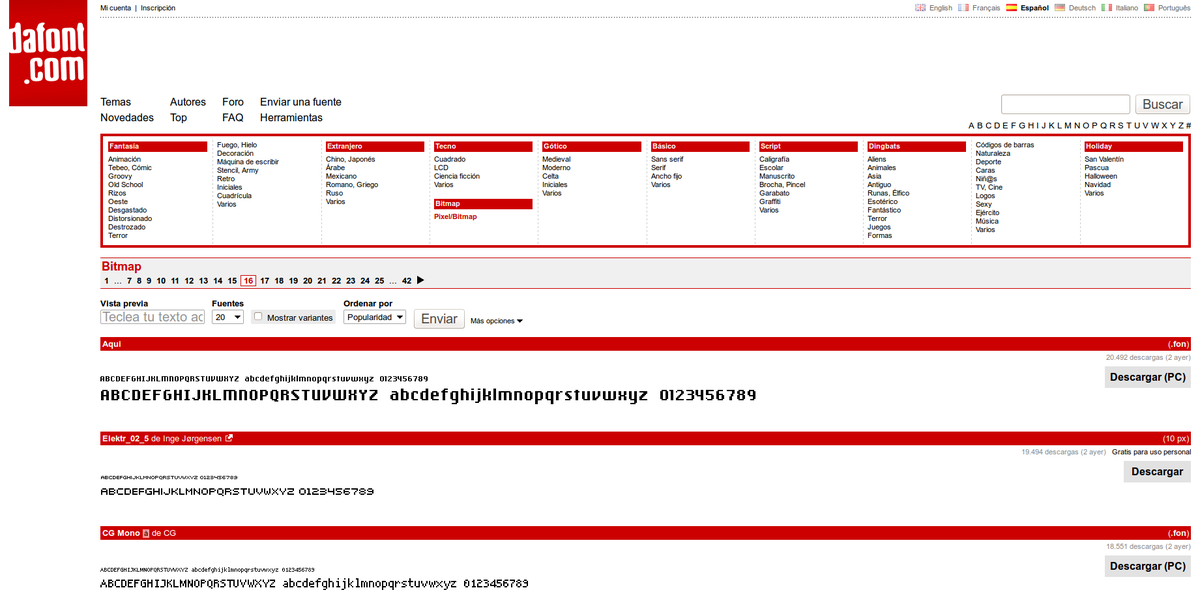Download the Aqui font for PC
Image resolution: width=1200 pixels, height=590 pixels.
[1148, 377]
